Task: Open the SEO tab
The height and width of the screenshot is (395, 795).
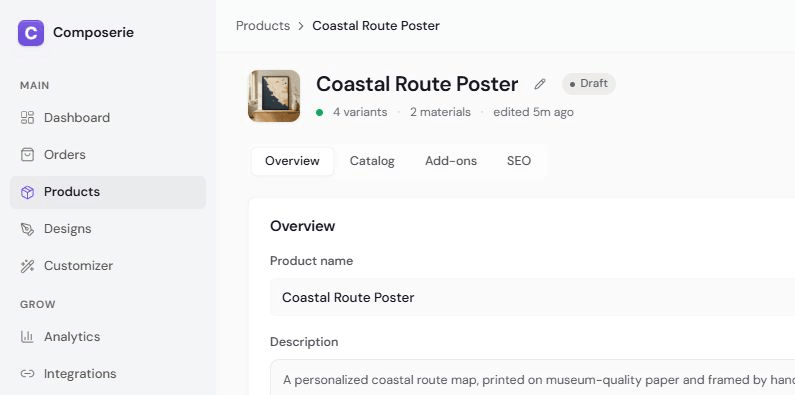Action: (519, 161)
